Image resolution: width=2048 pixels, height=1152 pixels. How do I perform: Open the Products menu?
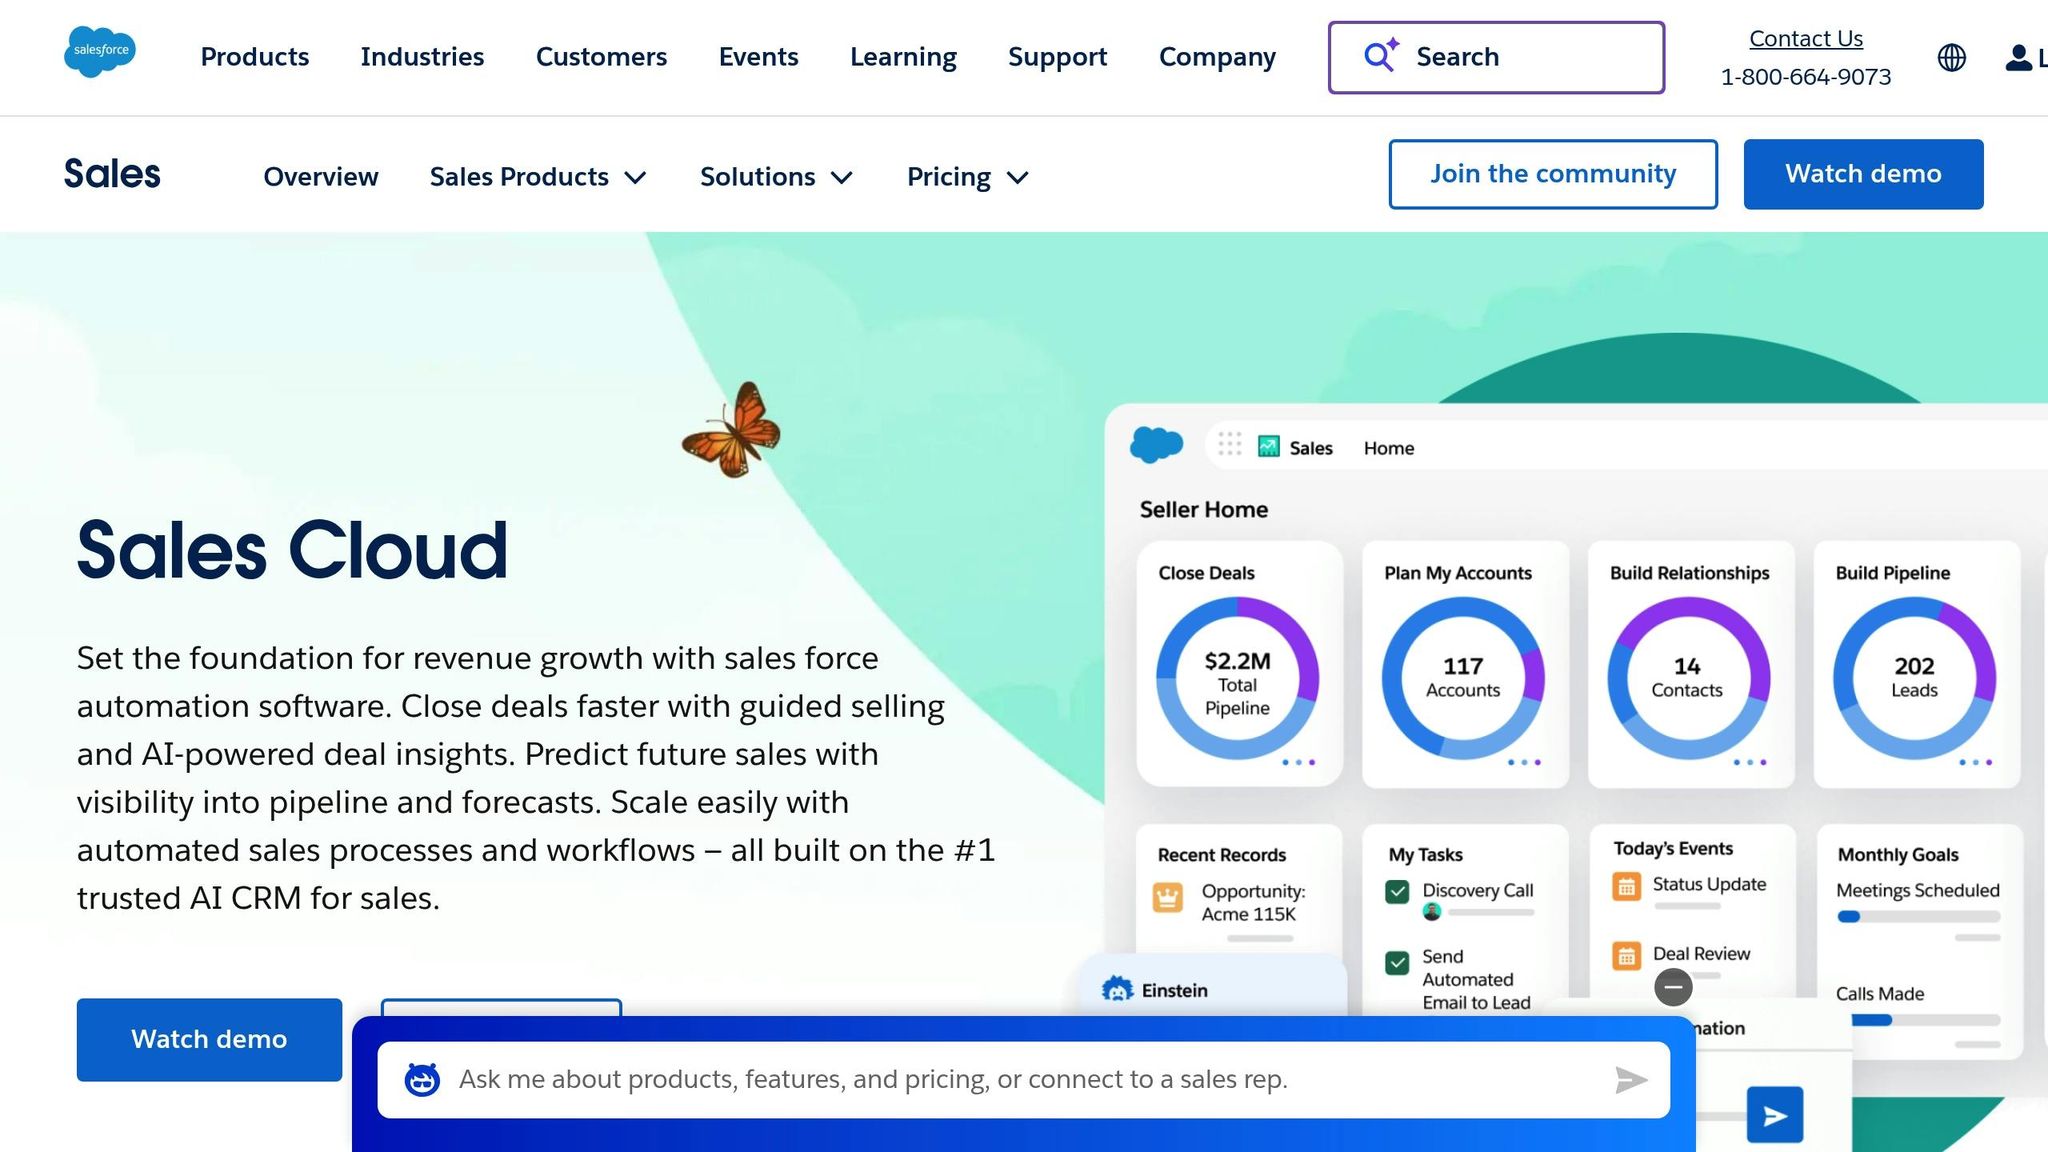tap(255, 57)
